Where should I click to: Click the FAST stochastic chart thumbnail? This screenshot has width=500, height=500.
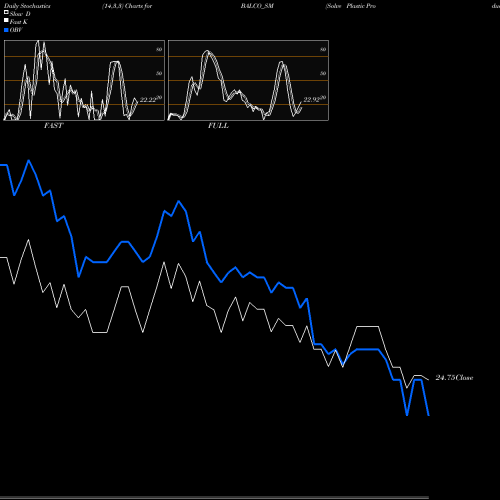click(84, 80)
